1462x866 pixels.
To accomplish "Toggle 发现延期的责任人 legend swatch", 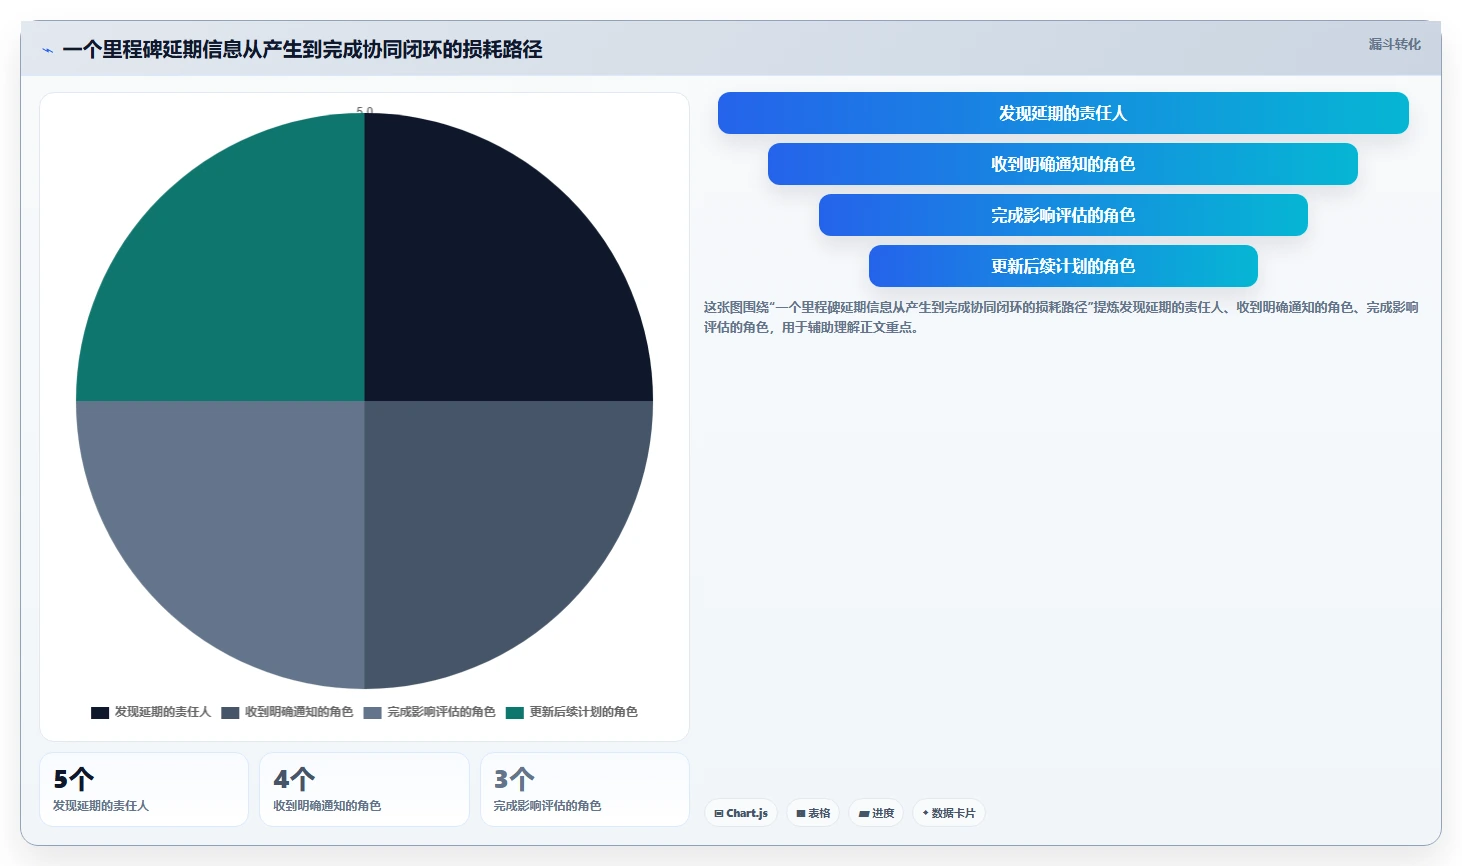I will (x=100, y=712).
